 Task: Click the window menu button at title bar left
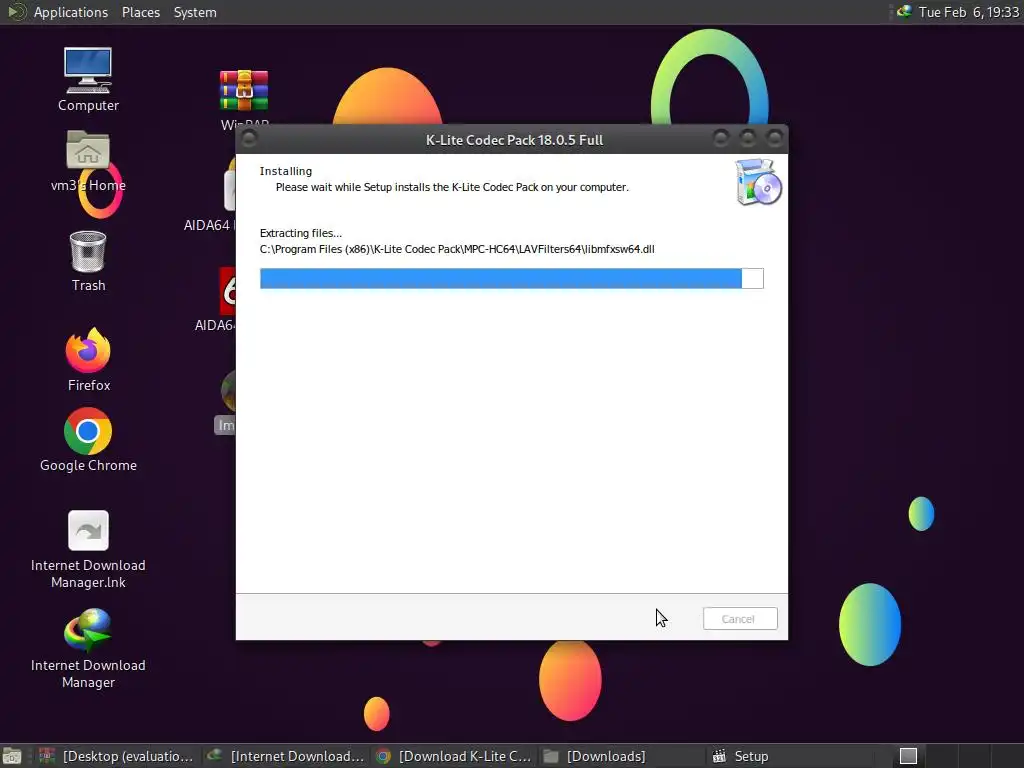click(x=249, y=138)
